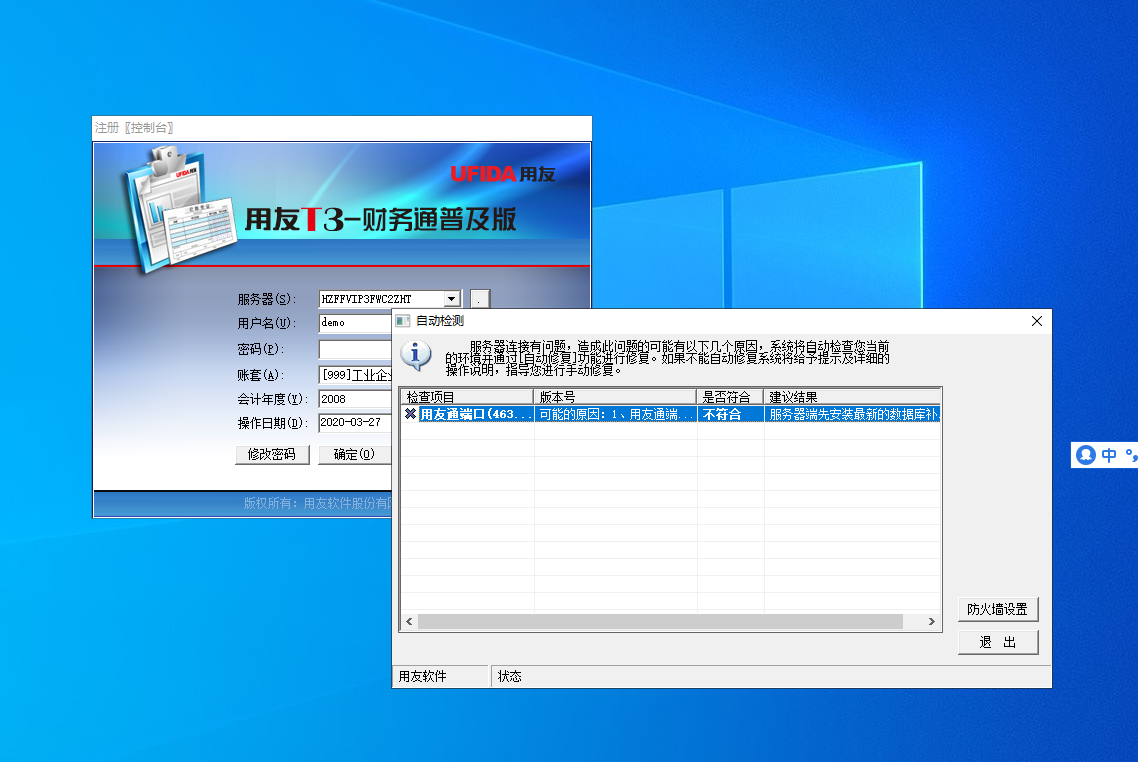1138x762 pixels.
Task: Open 防火墙设置 firewall settings
Action: coord(998,609)
